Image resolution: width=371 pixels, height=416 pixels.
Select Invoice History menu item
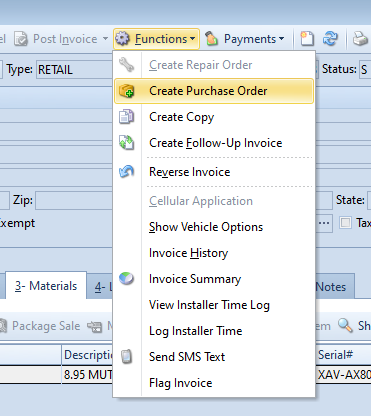click(x=188, y=253)
